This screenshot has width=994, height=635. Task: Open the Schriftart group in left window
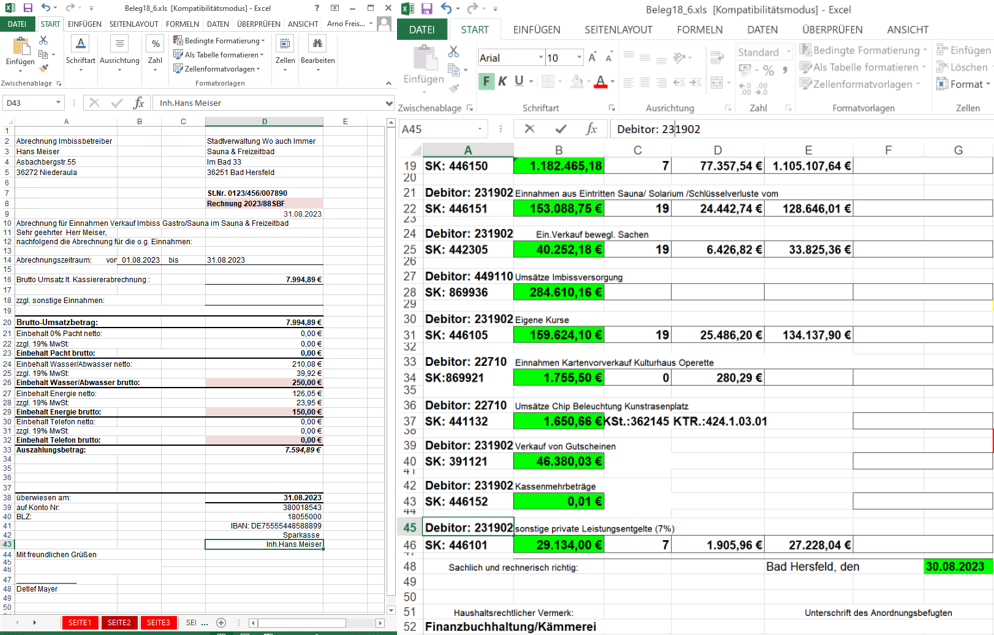(x=81, y=53)
